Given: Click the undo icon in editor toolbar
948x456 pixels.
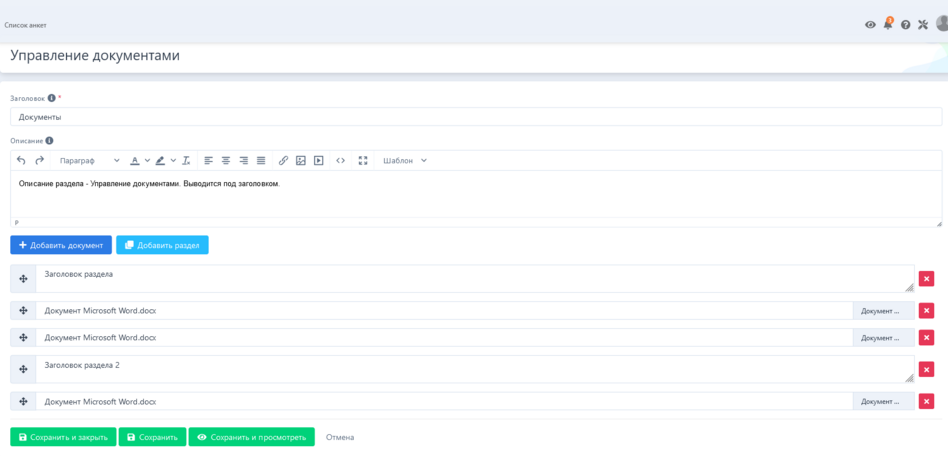Looking at the screenshot, I should (22, 161).
